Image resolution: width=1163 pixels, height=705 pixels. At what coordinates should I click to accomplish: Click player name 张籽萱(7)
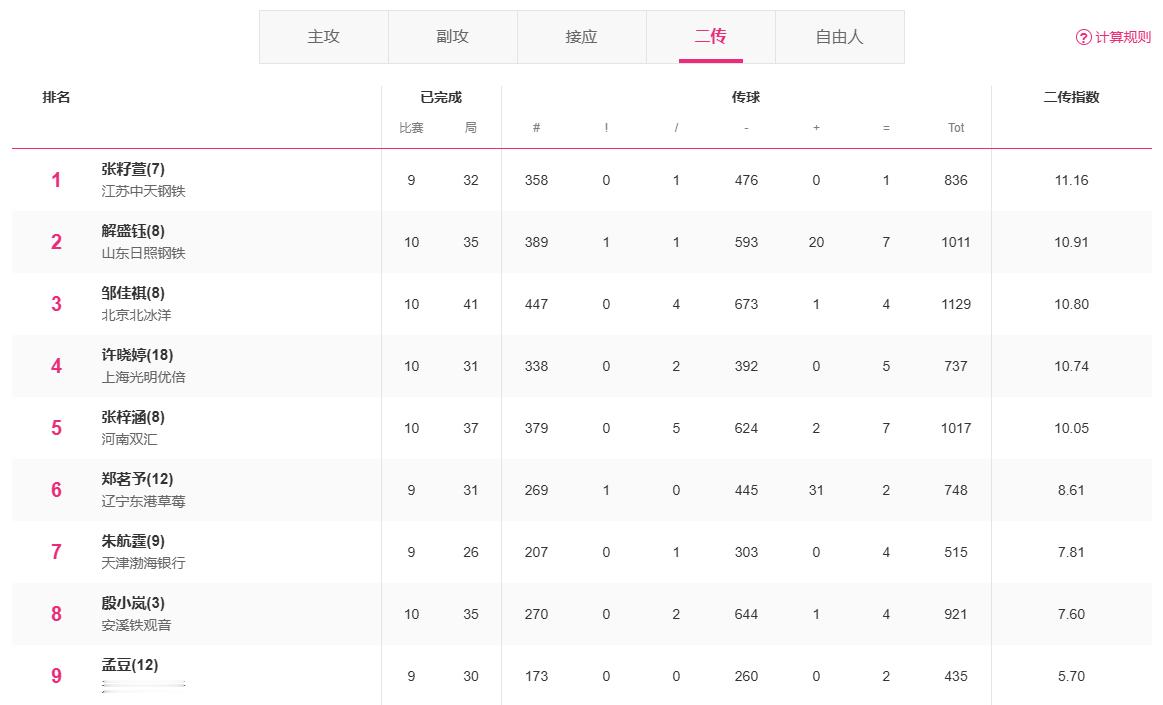click(133, 169)
